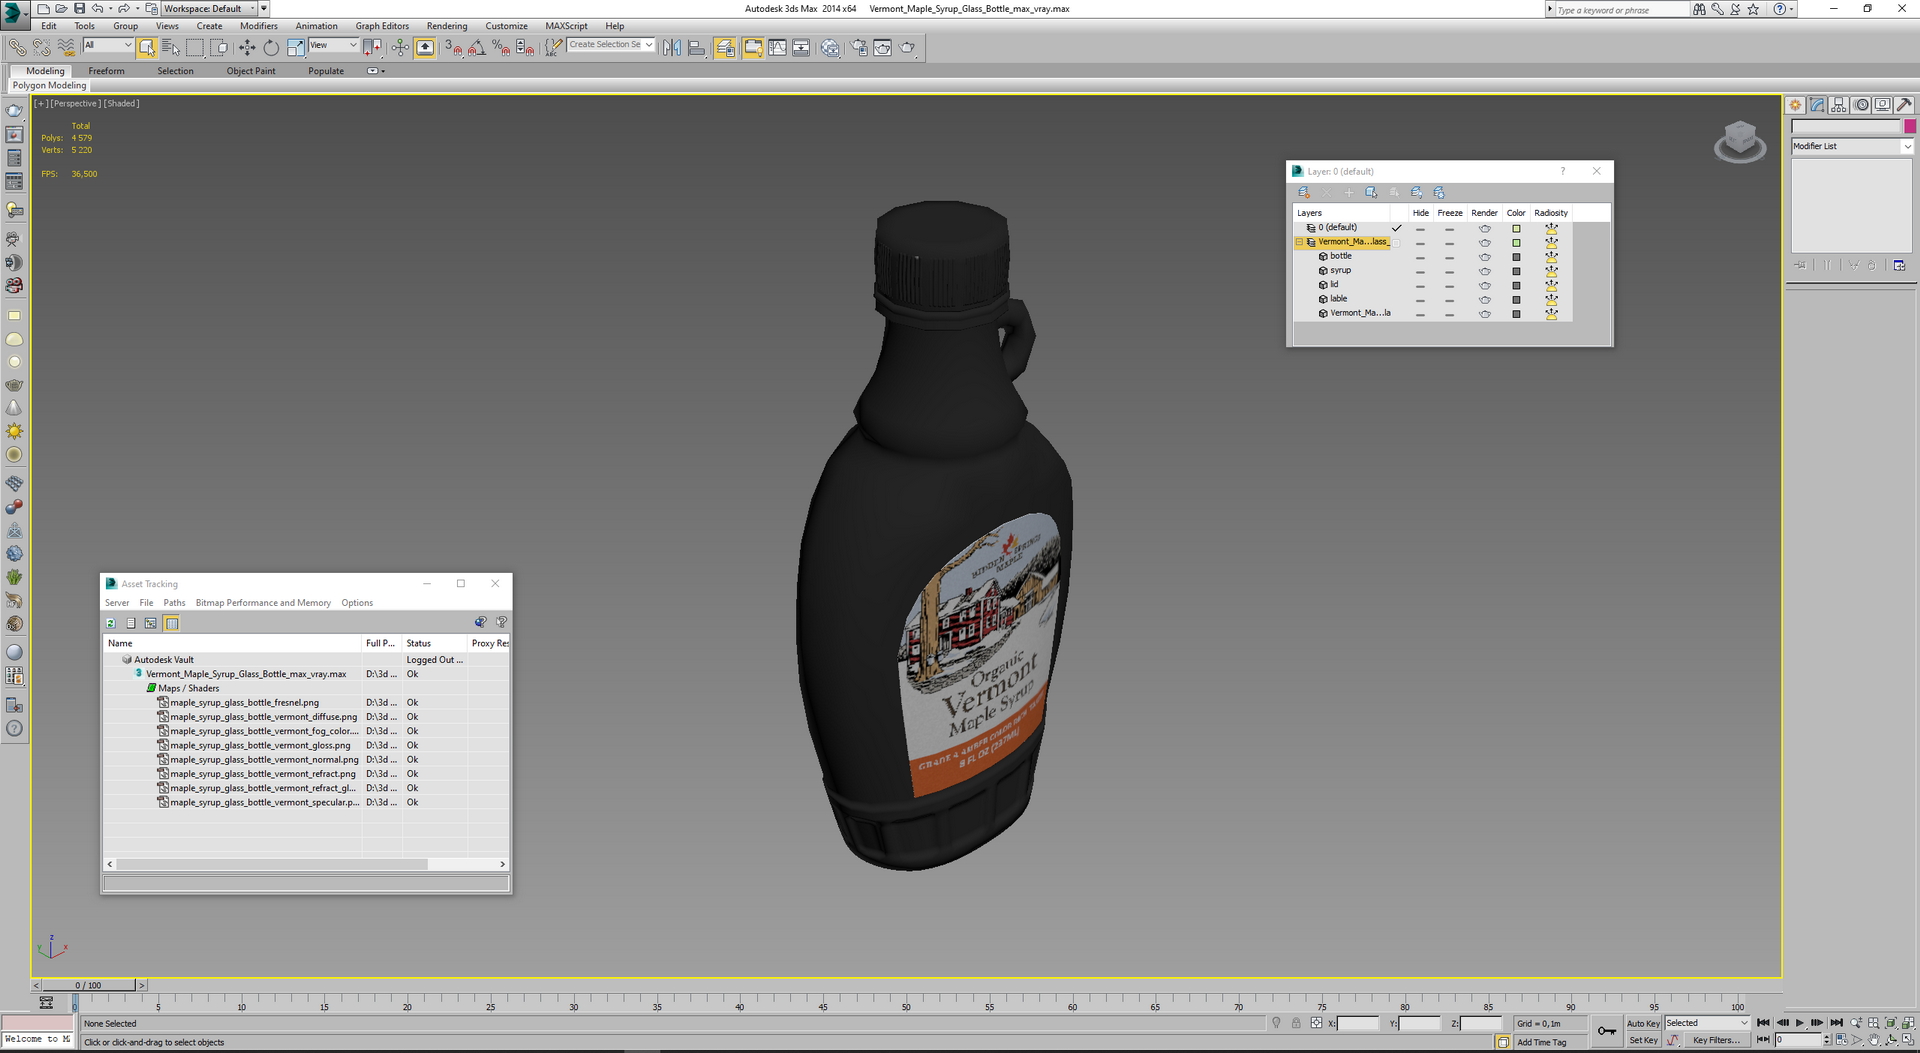Open the Modifier List dropdown
Screen dimensions: 1920x1053
point(1852,146)
